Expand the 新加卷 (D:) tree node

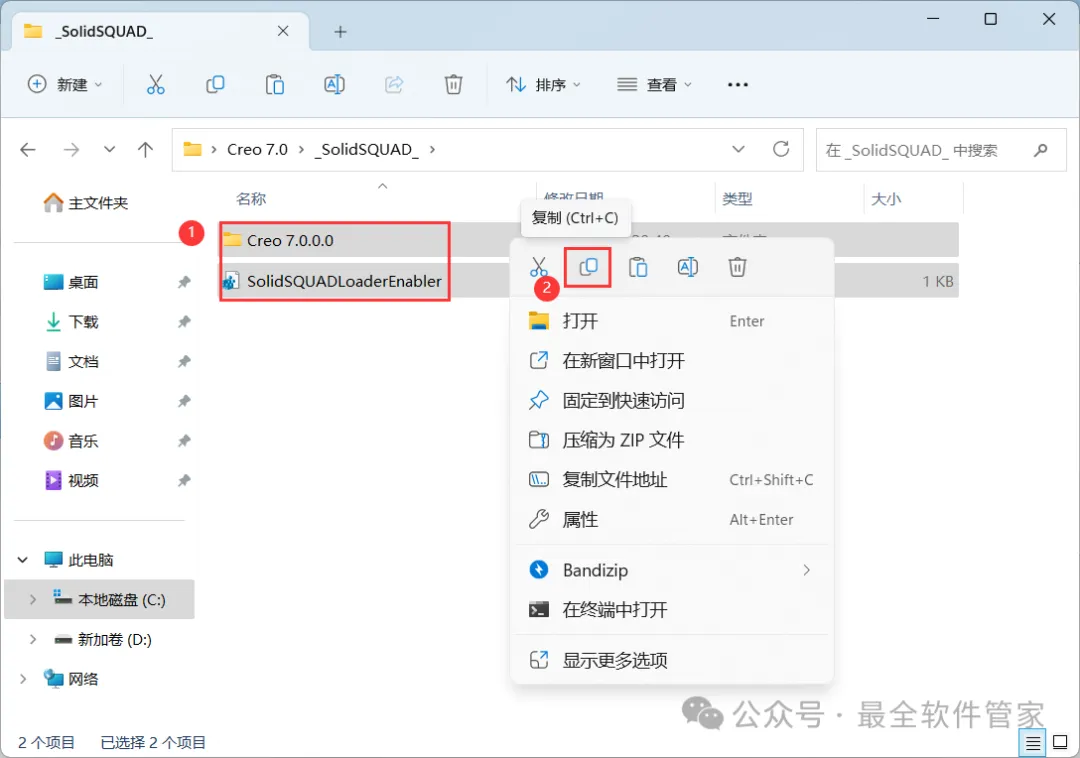click(32, 640)
